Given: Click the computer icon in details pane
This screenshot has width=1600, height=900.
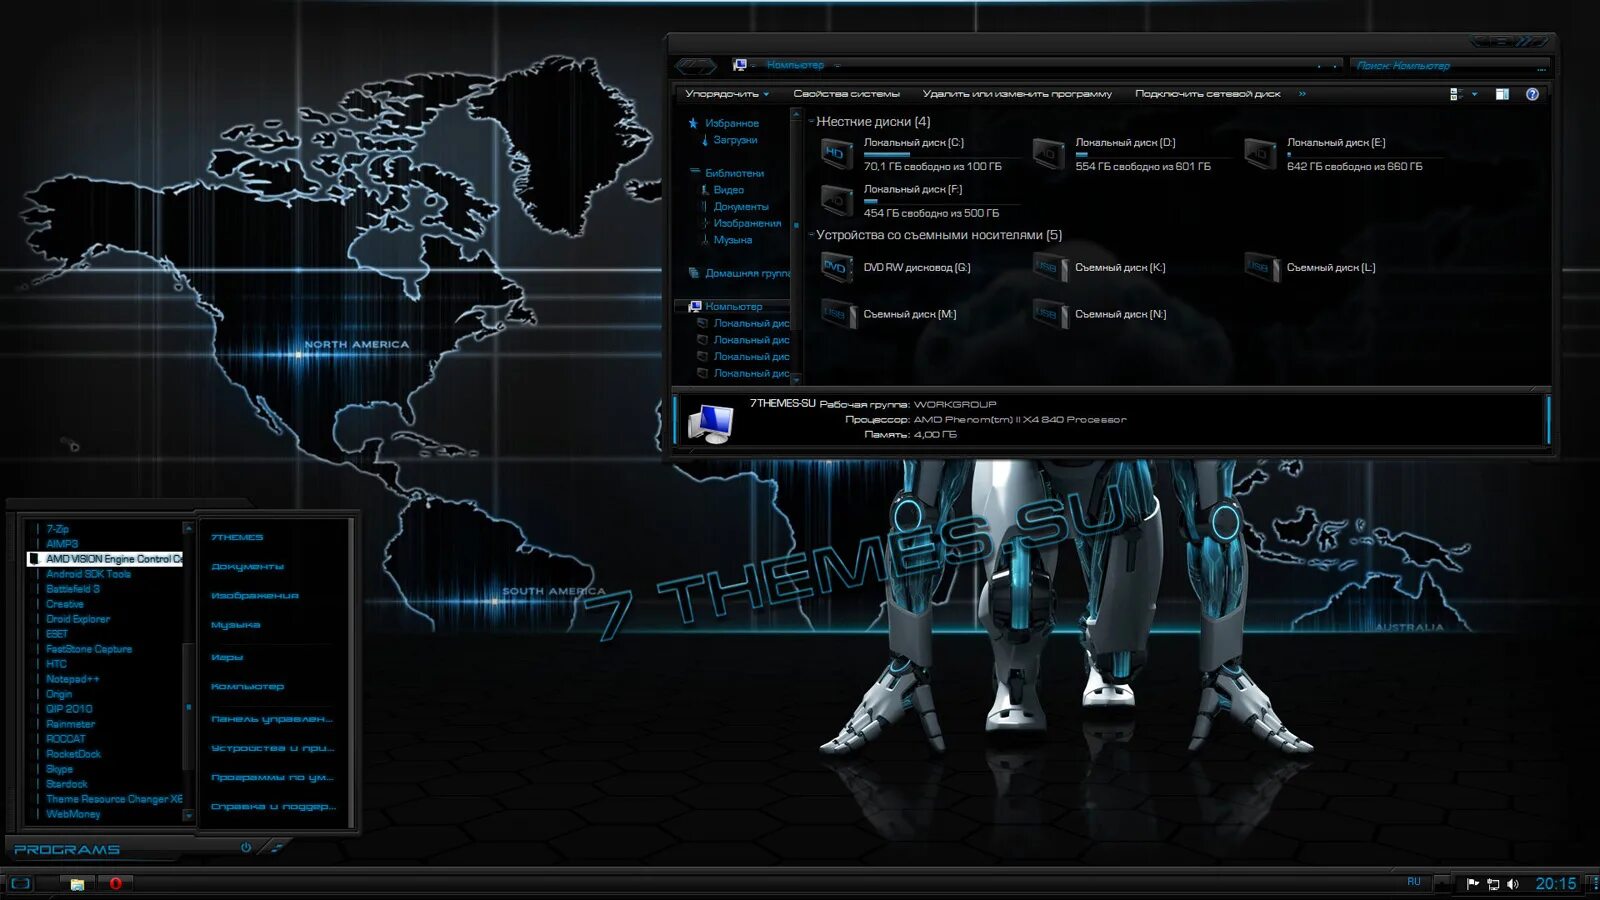Looking at the screenshot, I should (711, 423).
